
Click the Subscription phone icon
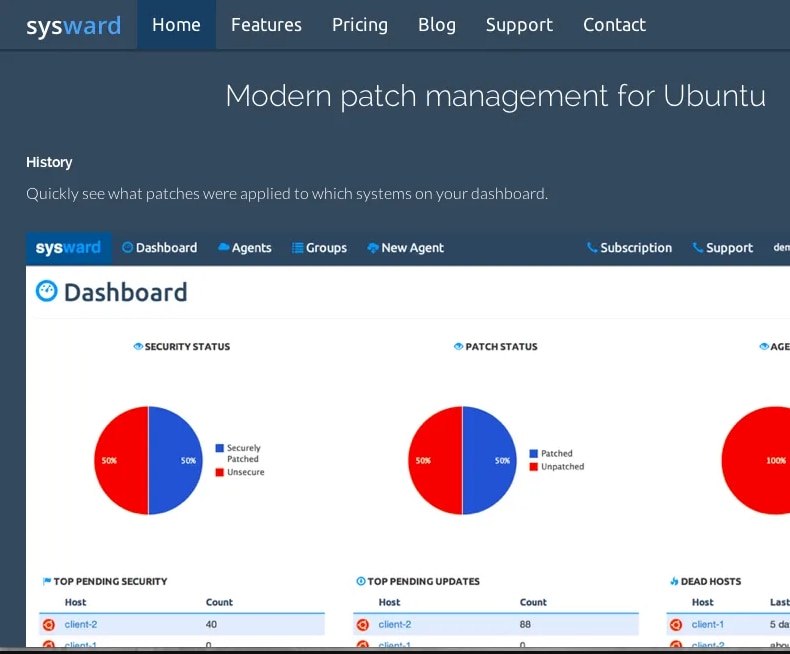pyautogui.click(x=592, y=247)
